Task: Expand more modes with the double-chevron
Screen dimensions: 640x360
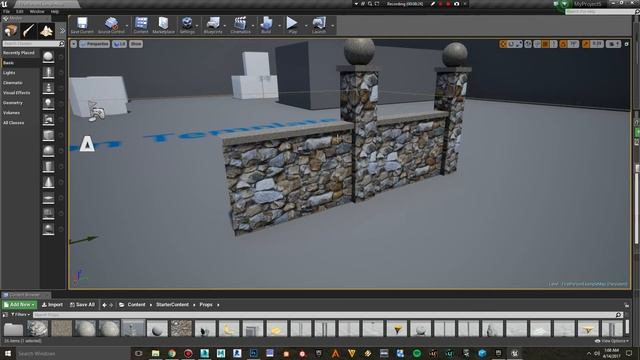Action: 62,31
